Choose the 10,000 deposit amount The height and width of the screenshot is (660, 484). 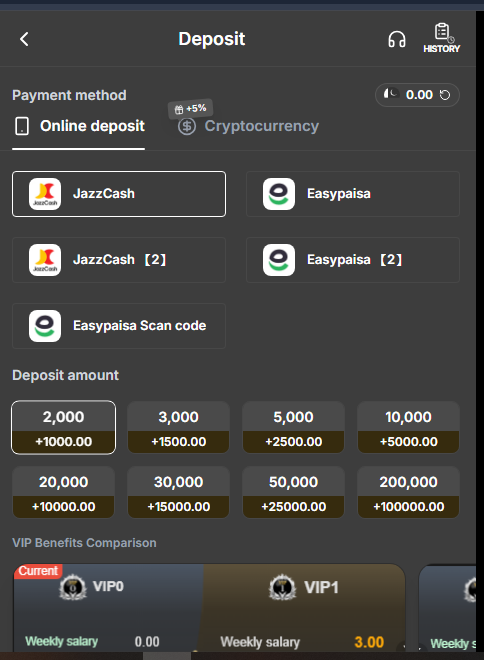(408, 427)
